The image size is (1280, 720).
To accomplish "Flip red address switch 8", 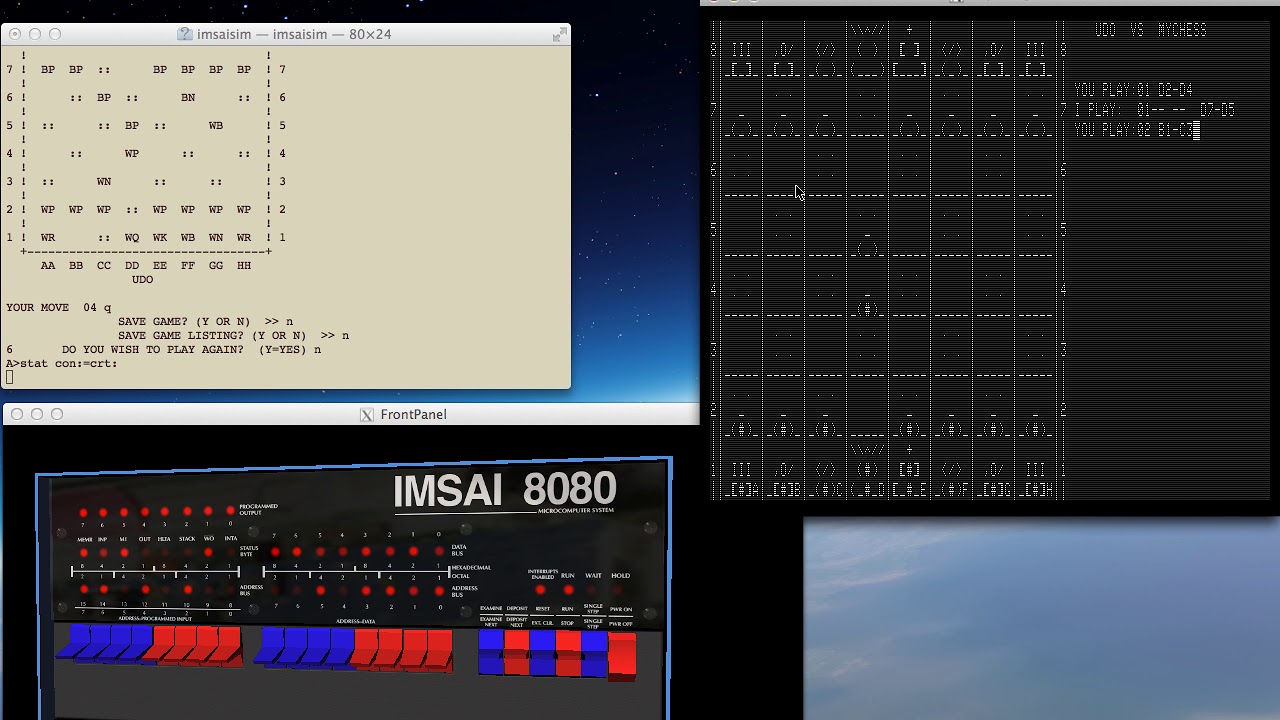I will click(x=225, y=647).
